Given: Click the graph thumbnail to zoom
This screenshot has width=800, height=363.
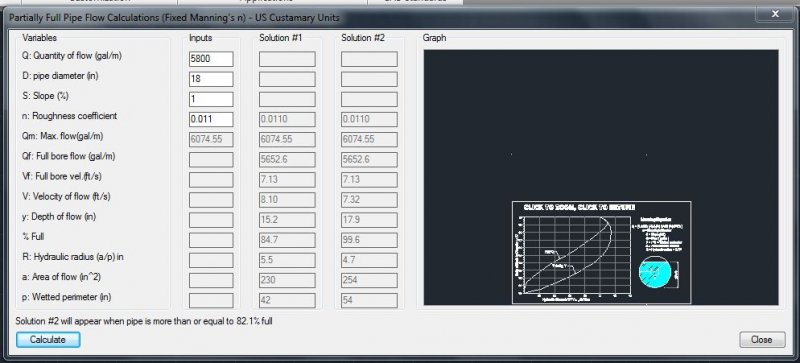Looking at the screenshot, I should 602,252.
